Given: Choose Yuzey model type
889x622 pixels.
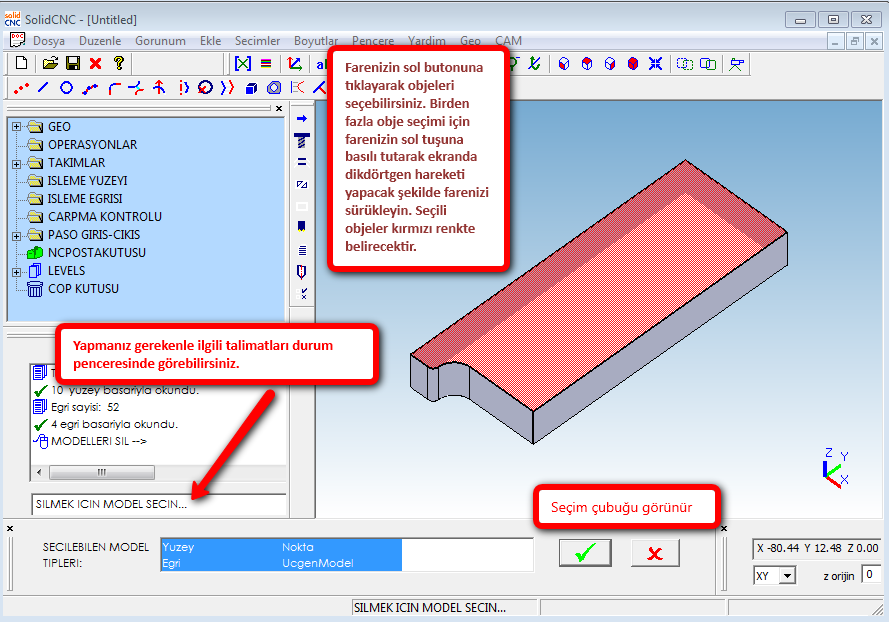Looking at the screenshot, I should pos(178,547).
